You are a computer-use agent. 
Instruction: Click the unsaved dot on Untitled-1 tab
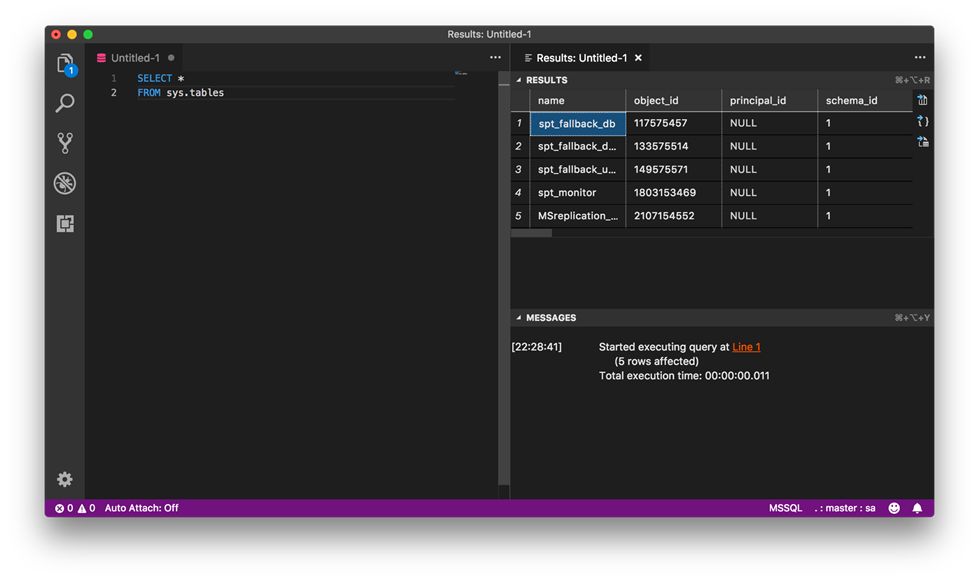pos(170,58)
